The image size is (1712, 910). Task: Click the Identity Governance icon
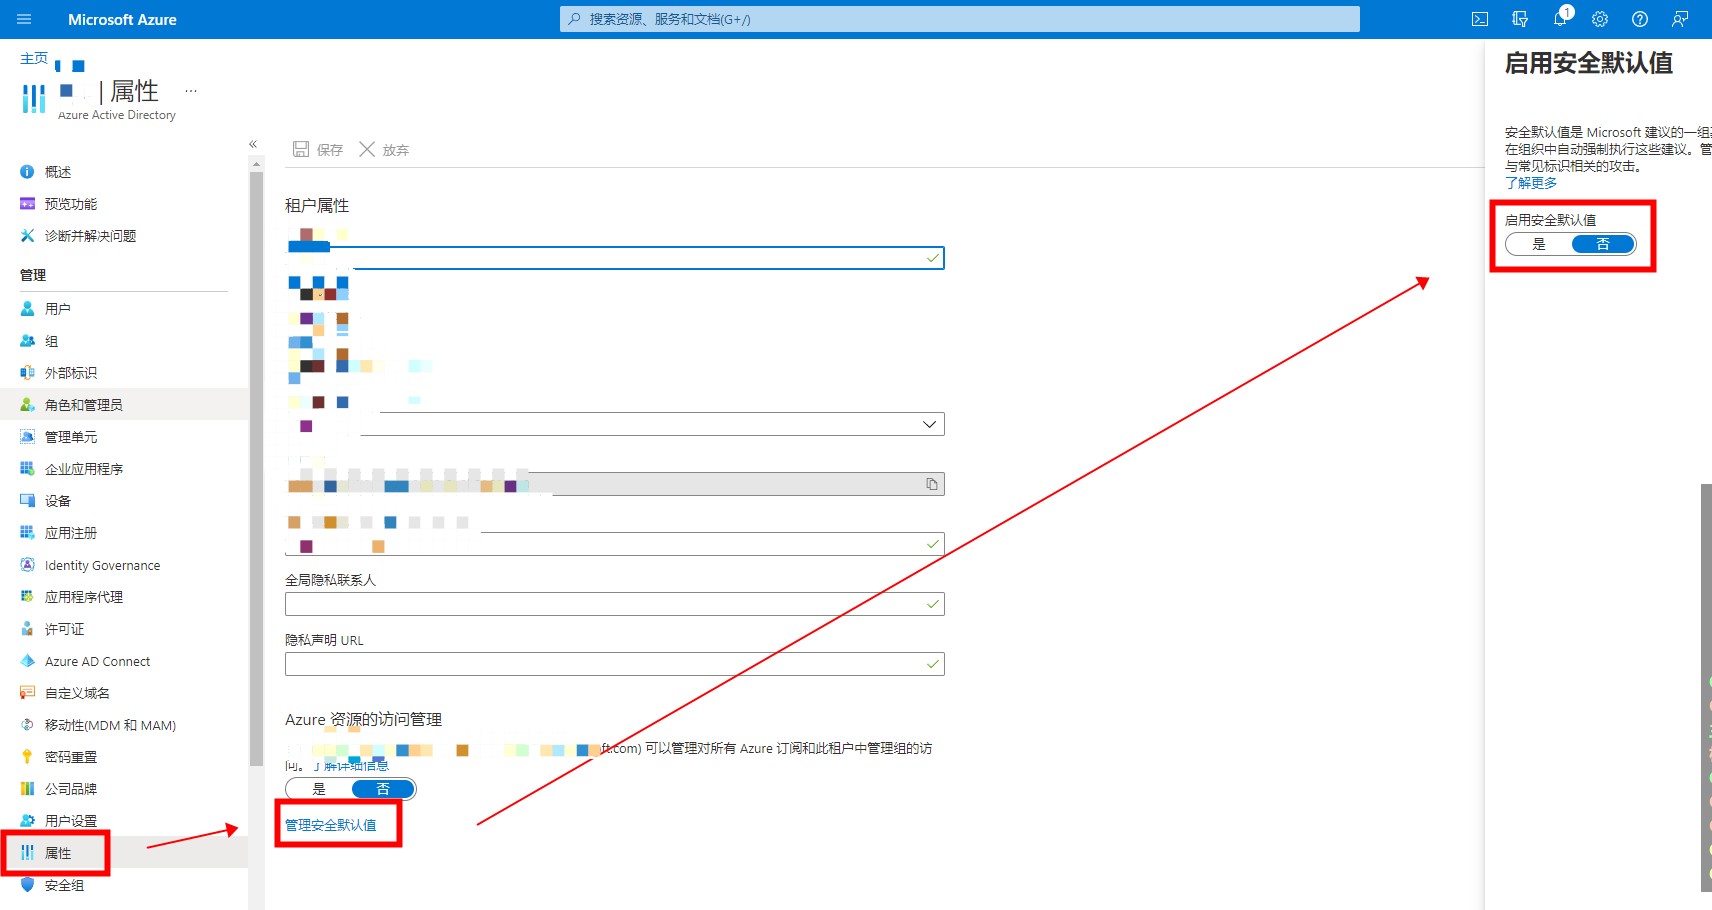point(27,565)
